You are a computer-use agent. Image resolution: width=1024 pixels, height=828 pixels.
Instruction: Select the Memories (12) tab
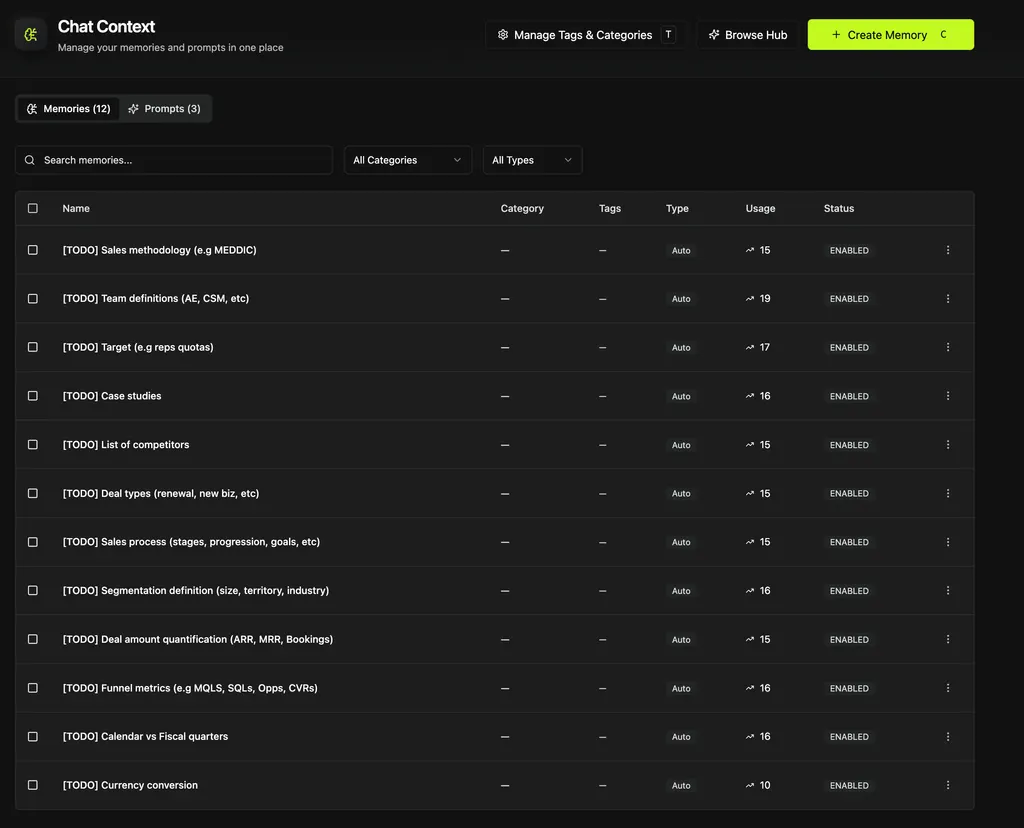(x=68, y=109)
